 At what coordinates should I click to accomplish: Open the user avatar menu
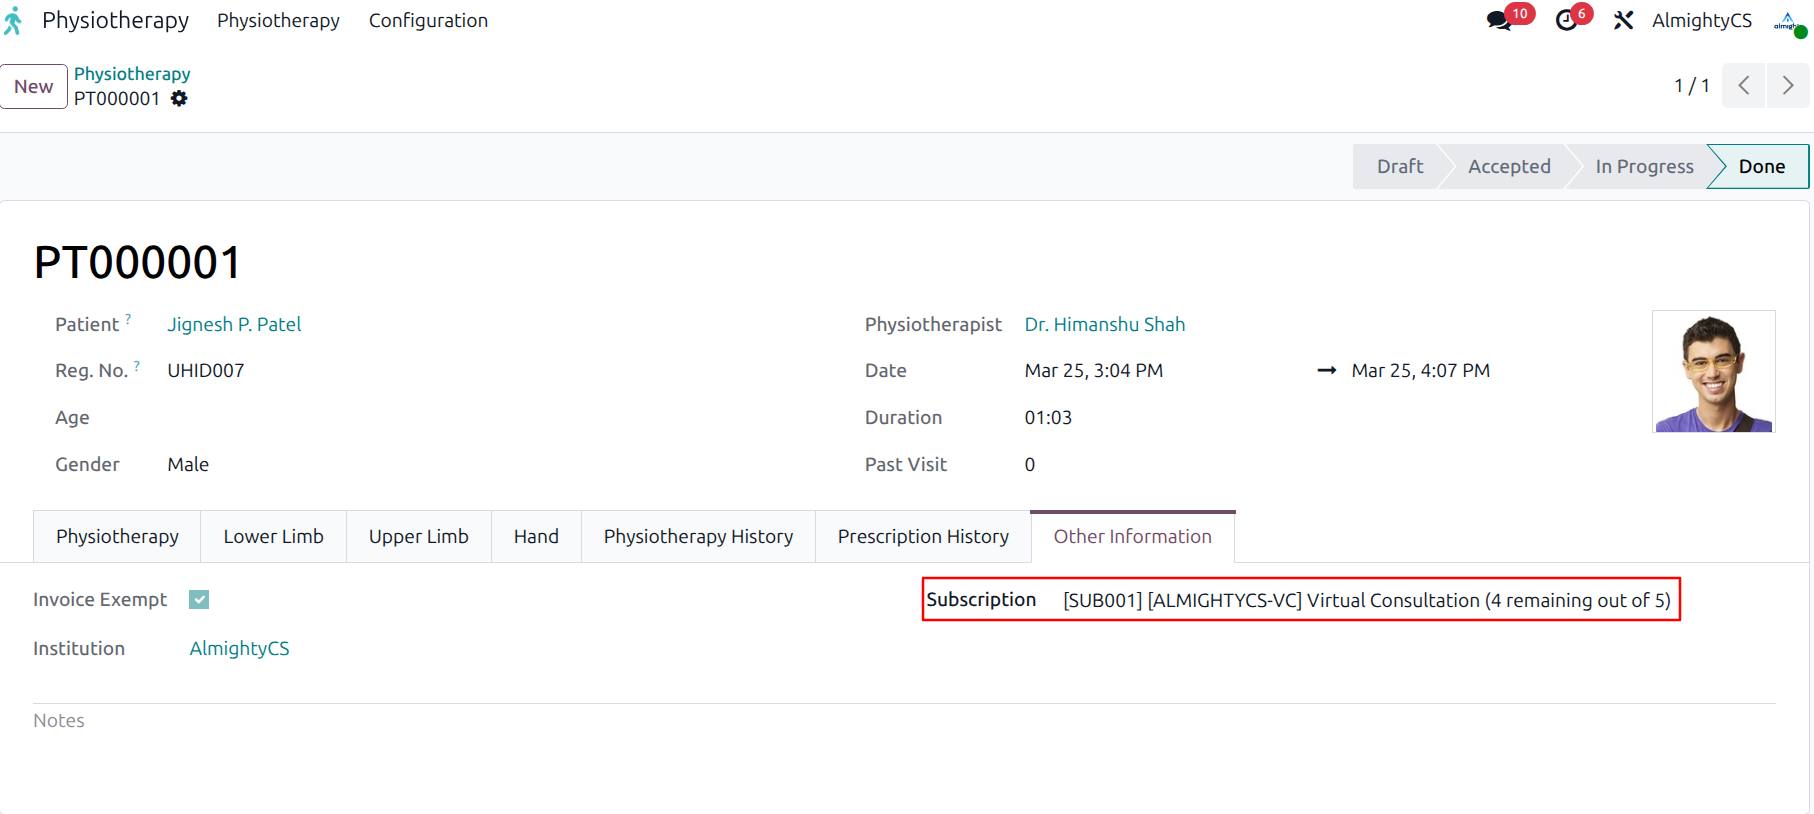[1788, 21]
